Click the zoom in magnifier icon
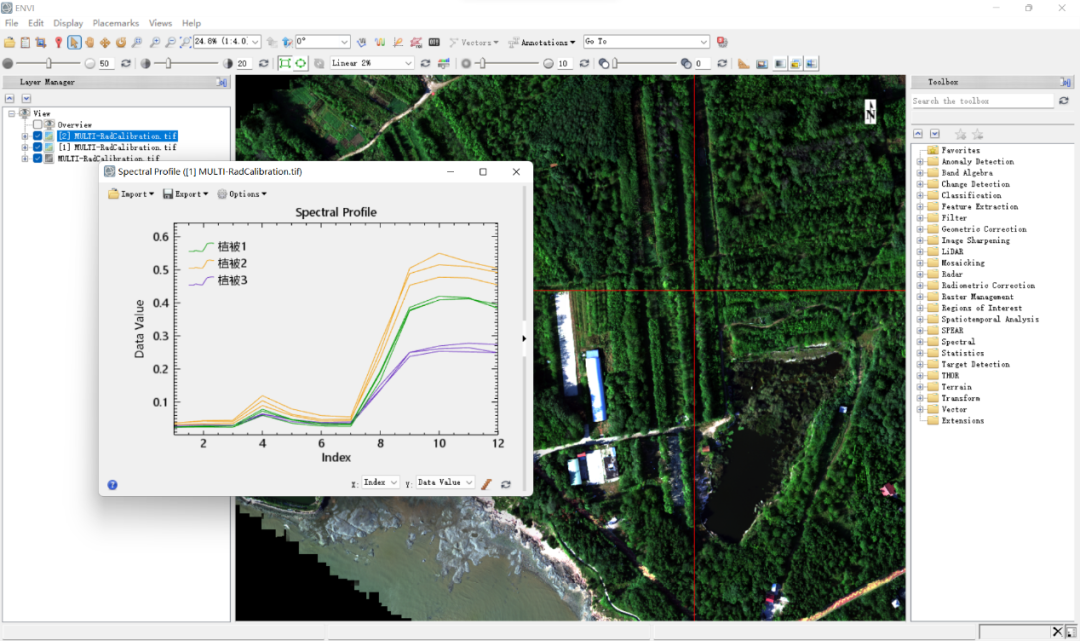1080x641 pixels. tap(154, 42)
